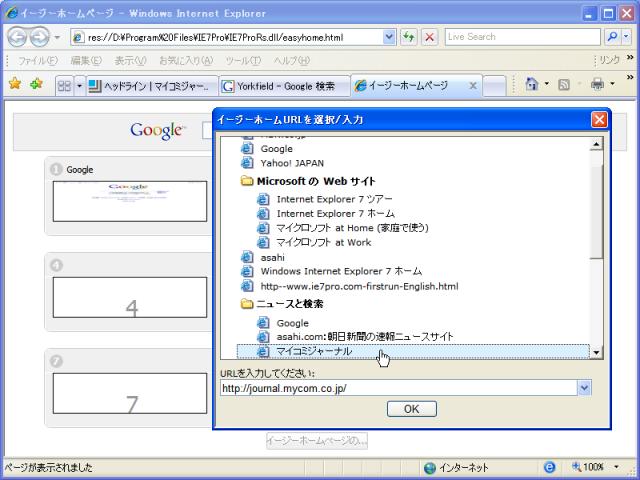Click the Refresh button
Screen dimensions: 640x480
[x=409, y=37]
